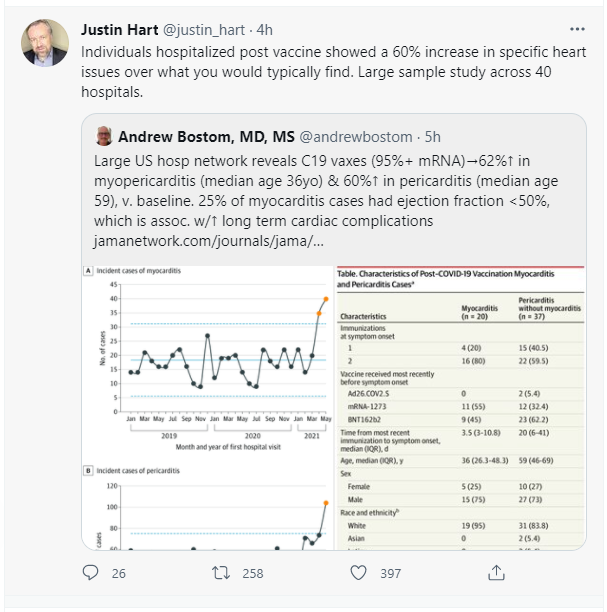Open the 5h quoted tweet timestamp
This screenshot has width=607, height=612.
(x=433, y=137)
